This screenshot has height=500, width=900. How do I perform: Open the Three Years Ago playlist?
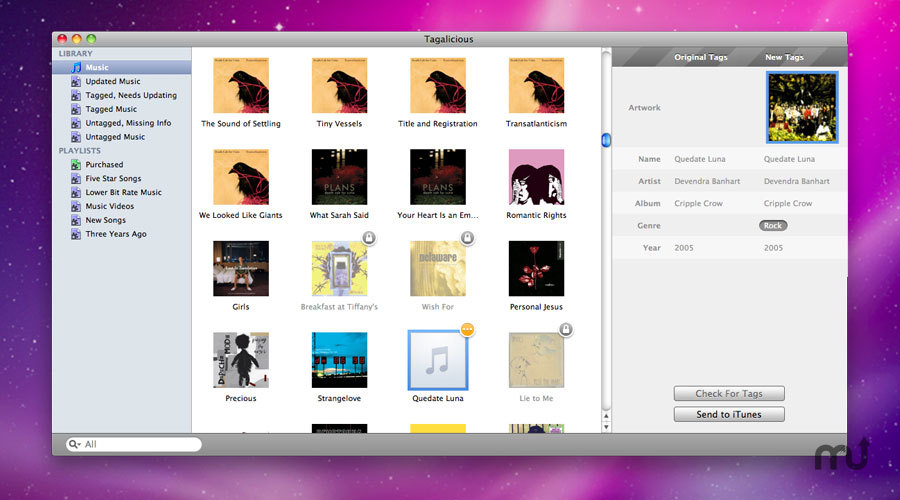(x=116, y=234)
